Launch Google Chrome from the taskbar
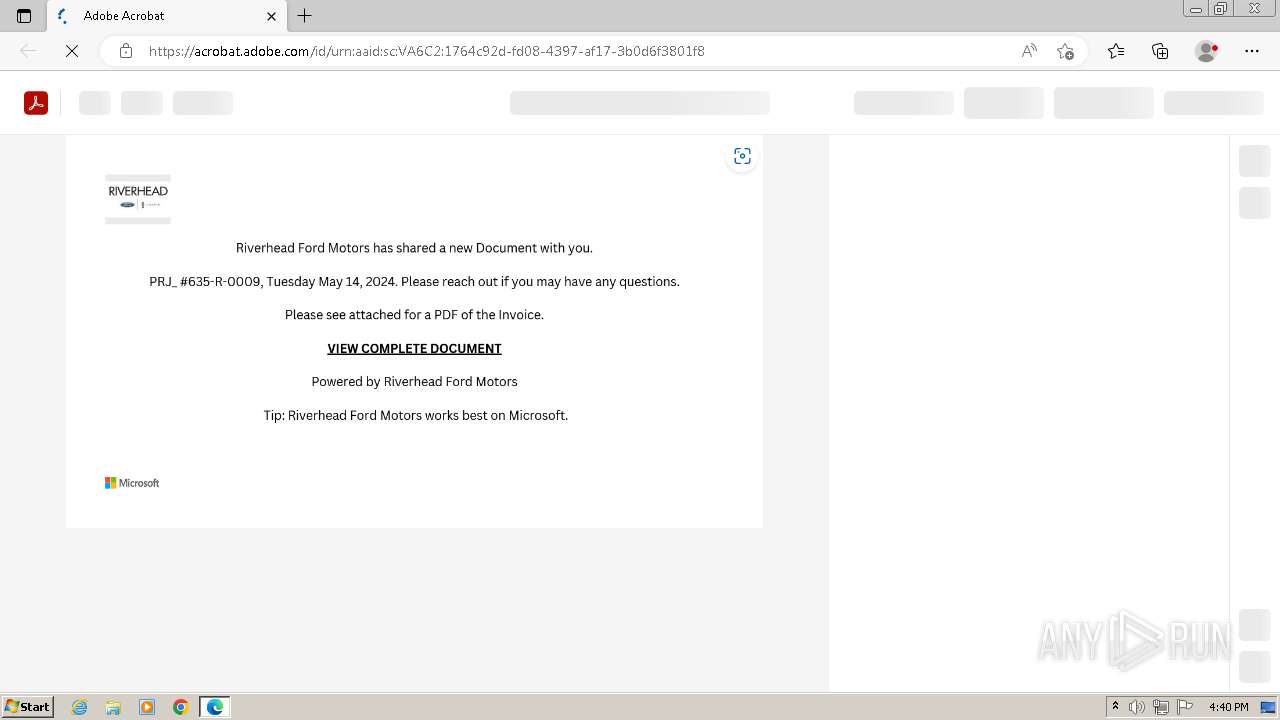The height and width of the screenshot is (720, 1280). point(181,707)
